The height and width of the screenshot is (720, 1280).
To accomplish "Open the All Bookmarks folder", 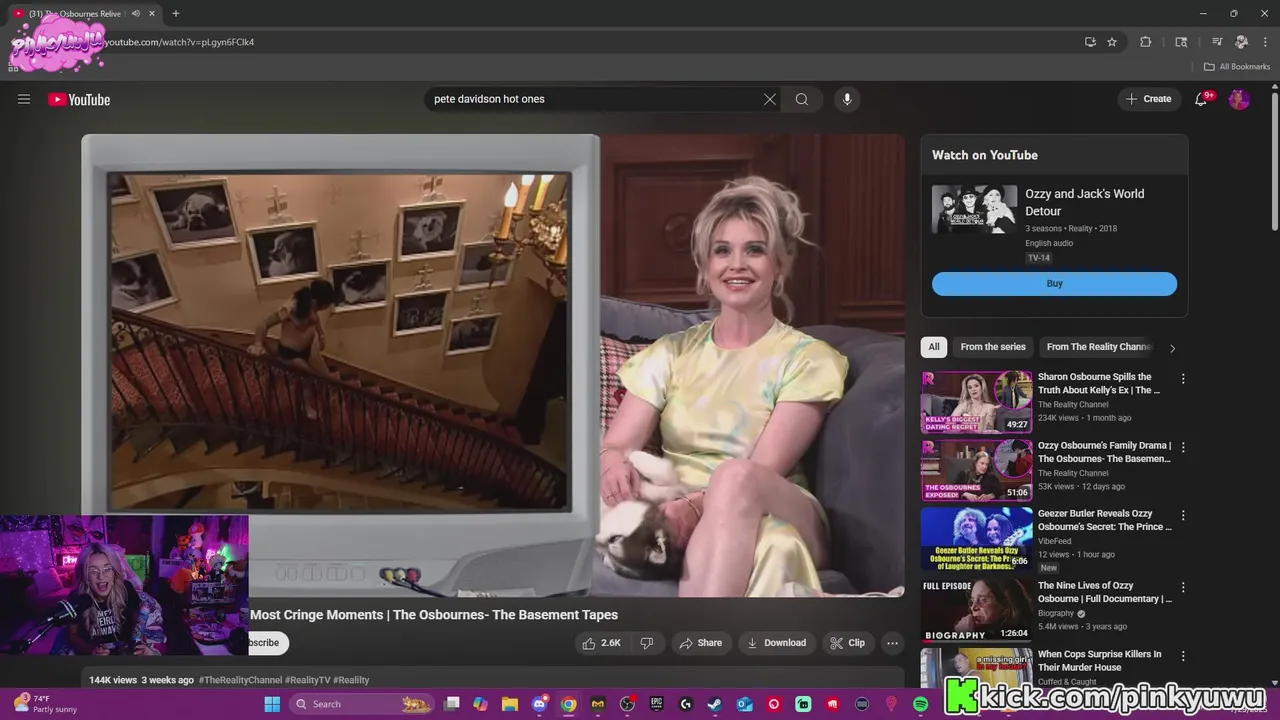I will coord(1237,67).
